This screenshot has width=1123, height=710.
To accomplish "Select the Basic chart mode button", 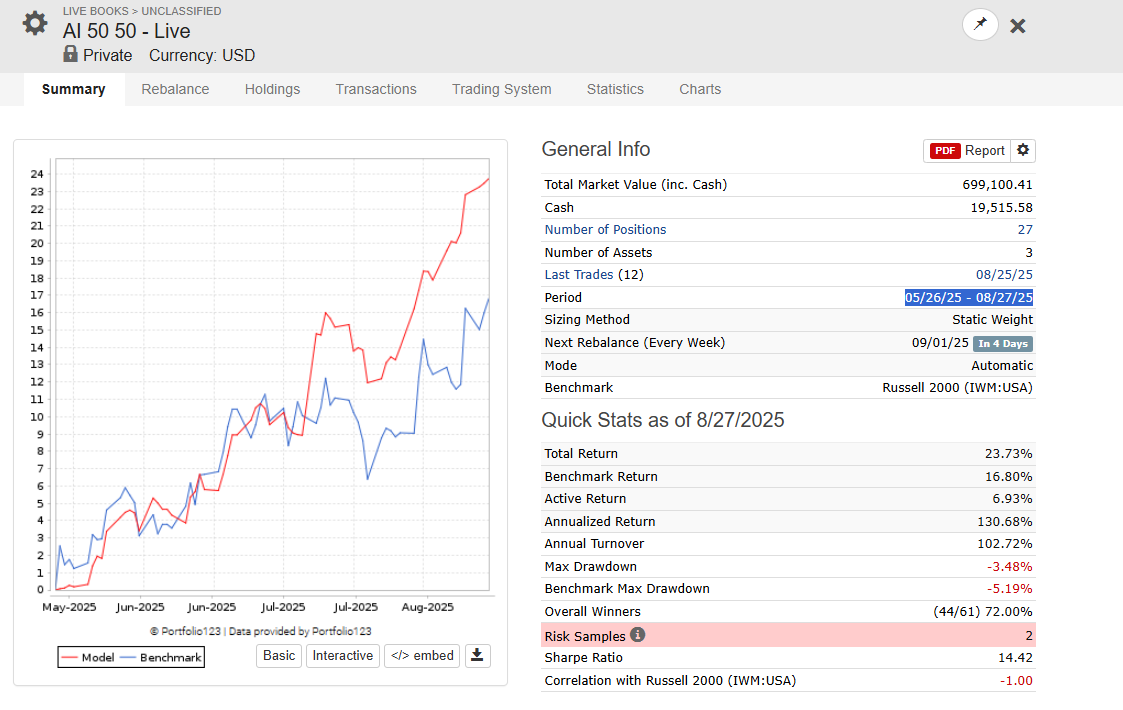I will (279, 656).
